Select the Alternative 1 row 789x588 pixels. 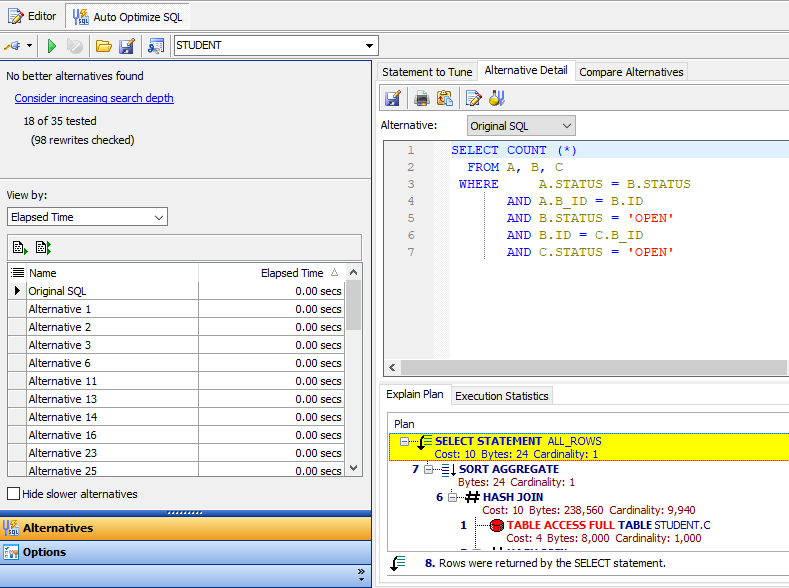[x=176, y=309]
